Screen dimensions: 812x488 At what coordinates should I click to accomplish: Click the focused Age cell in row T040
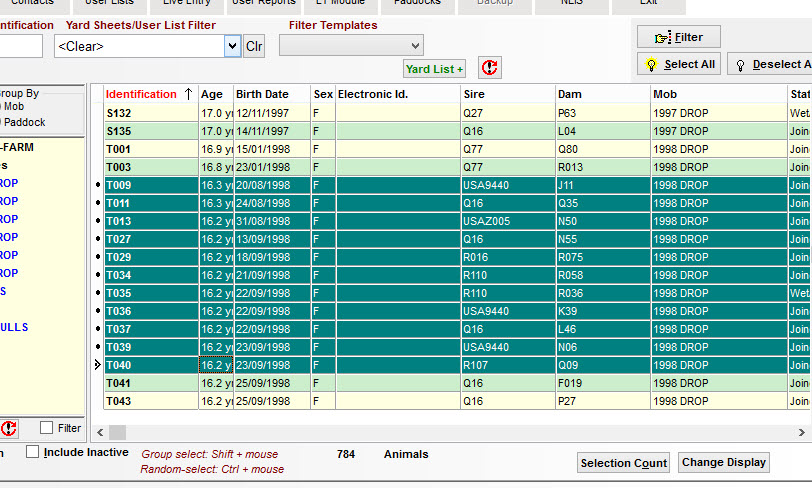click(216, 365)
